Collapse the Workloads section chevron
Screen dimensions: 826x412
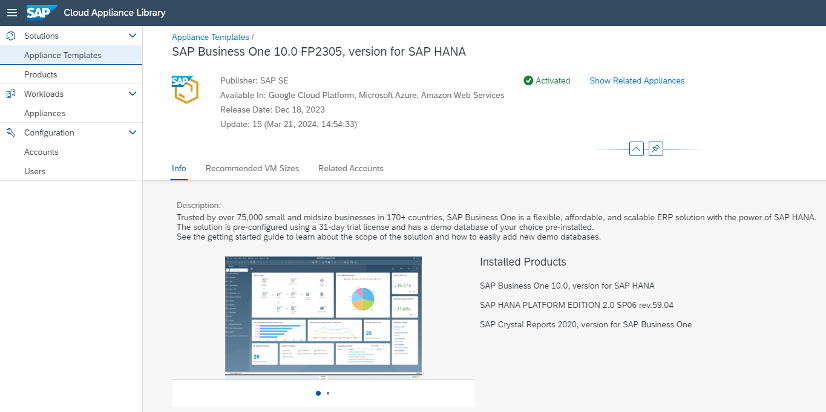tap(132, 94)
